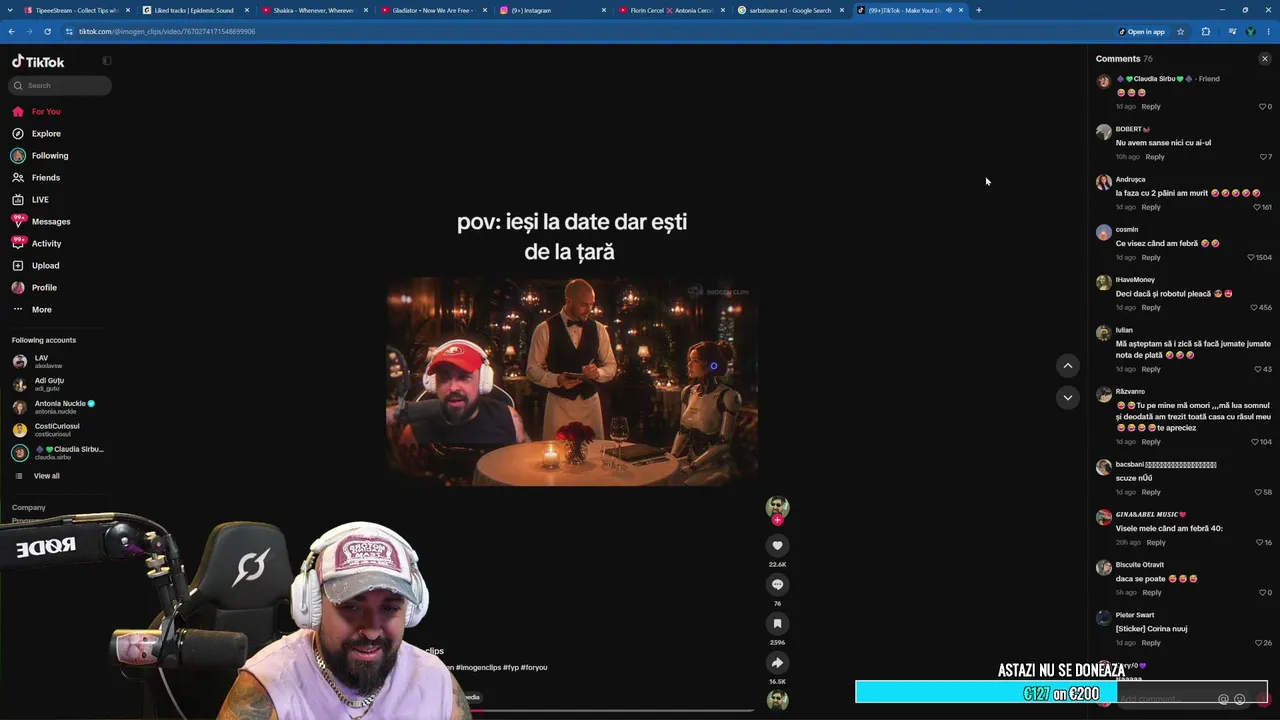The image size is (1280, 720).
Task: Reload the TikTok page
Action: pyautogui.click(x=47, y=32)
